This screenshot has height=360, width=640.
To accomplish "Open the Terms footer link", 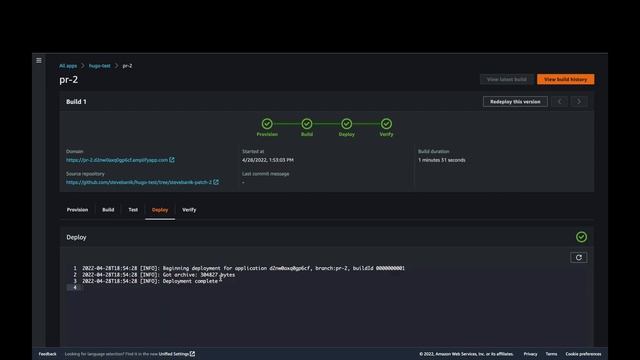I will pyautogui.click(x=551, y=354).
